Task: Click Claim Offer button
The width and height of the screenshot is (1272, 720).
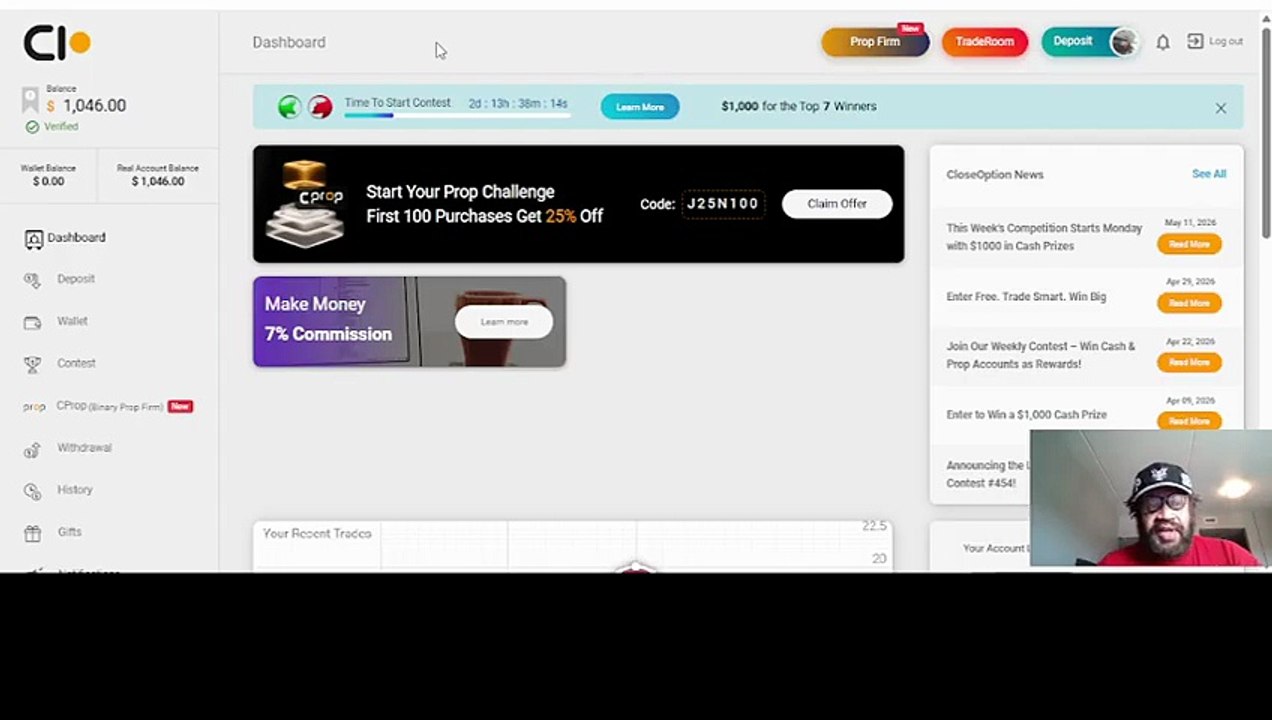Action: click(837, 204)
